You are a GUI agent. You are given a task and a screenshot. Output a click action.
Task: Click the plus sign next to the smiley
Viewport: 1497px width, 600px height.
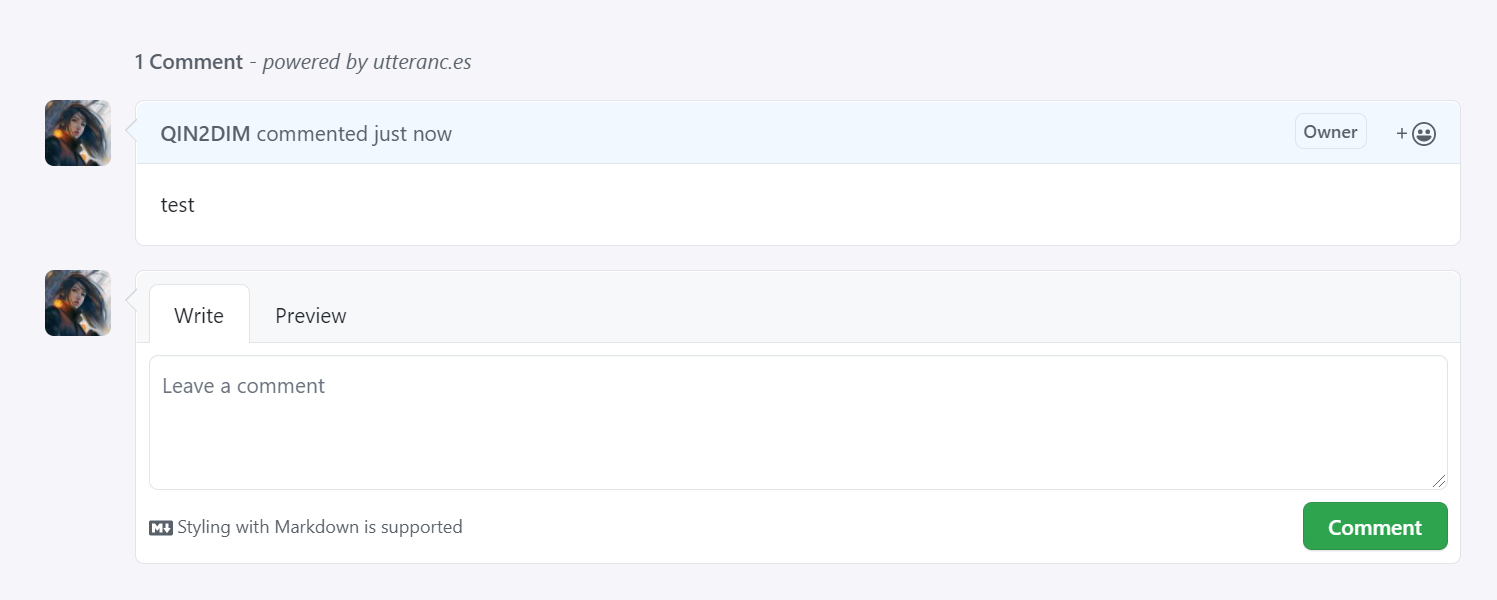point(1402,134)
